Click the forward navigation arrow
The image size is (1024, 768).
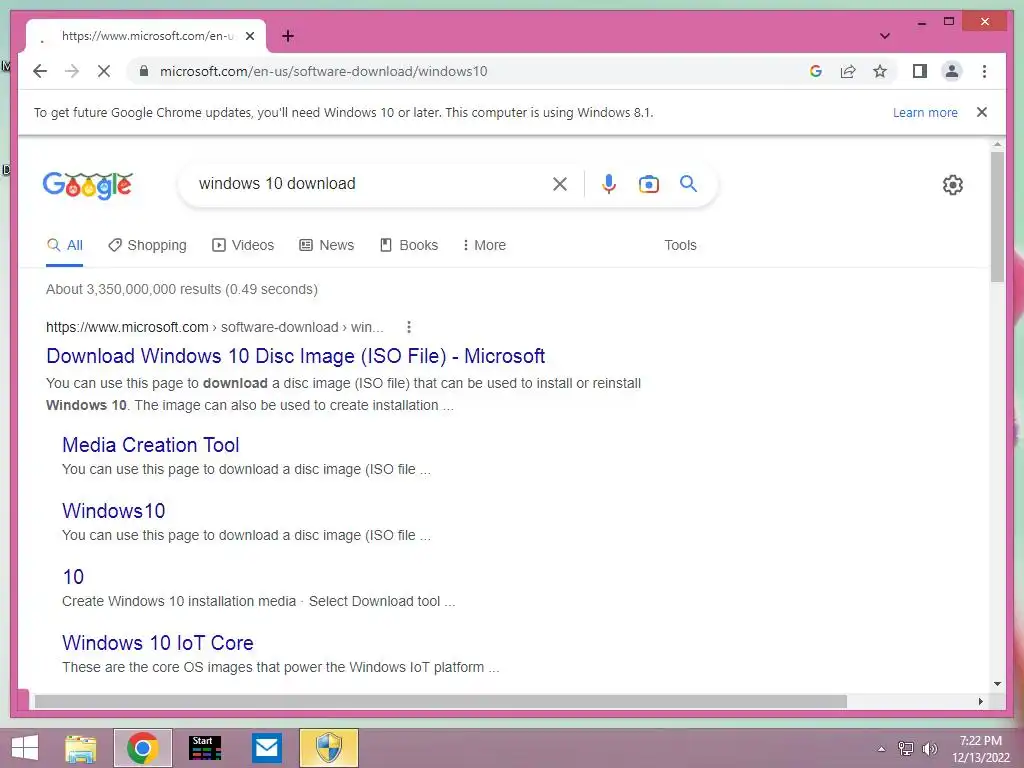pyautogui.click(x=72, y=71)
